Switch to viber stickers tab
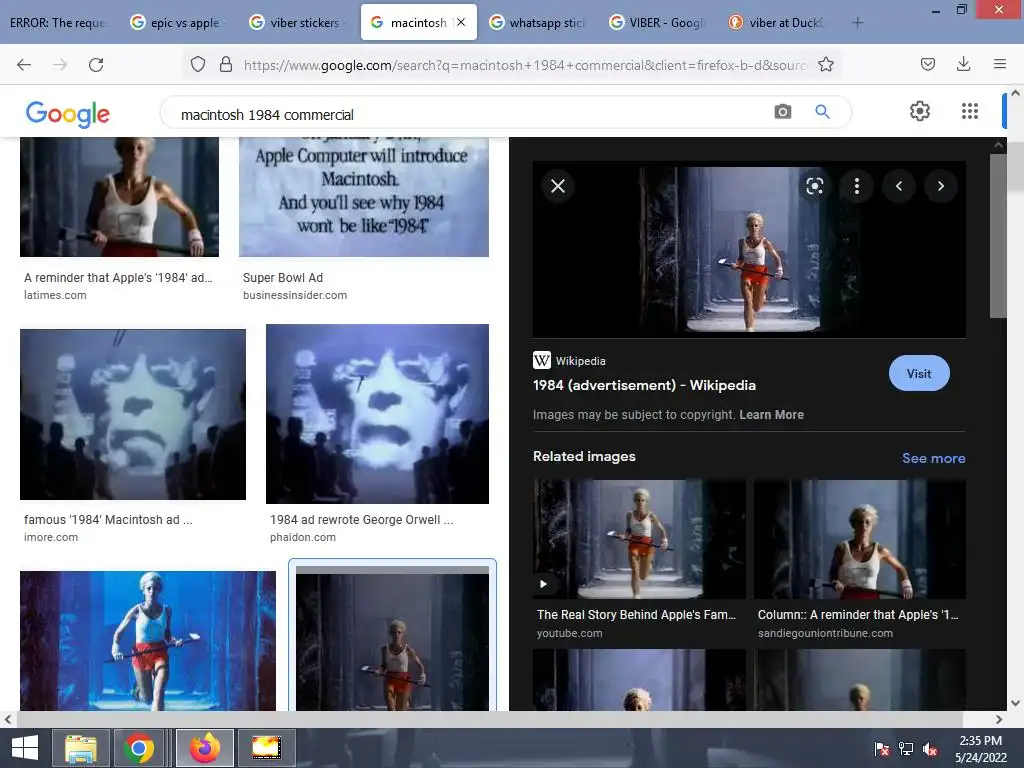The image size is (1024, 768). click(297, 22)
